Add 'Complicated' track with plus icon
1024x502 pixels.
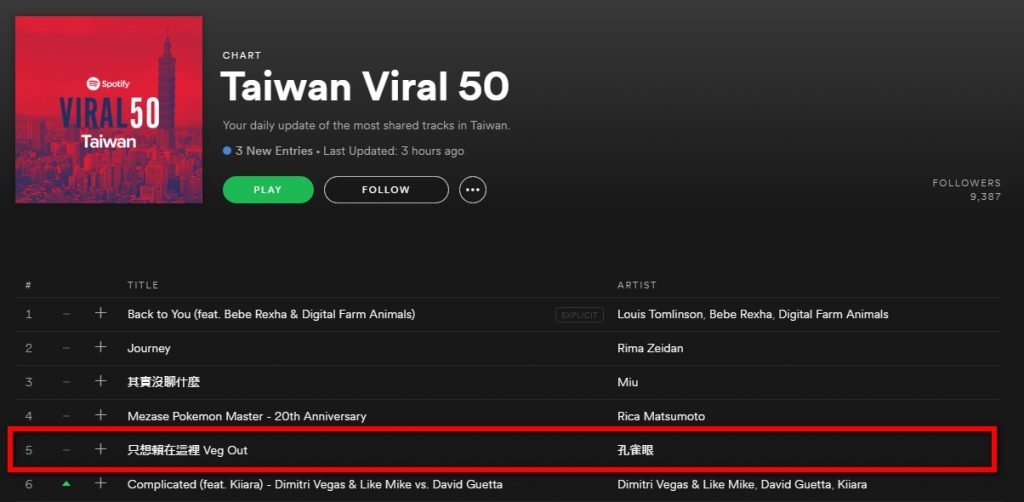(x=100, y=484)
